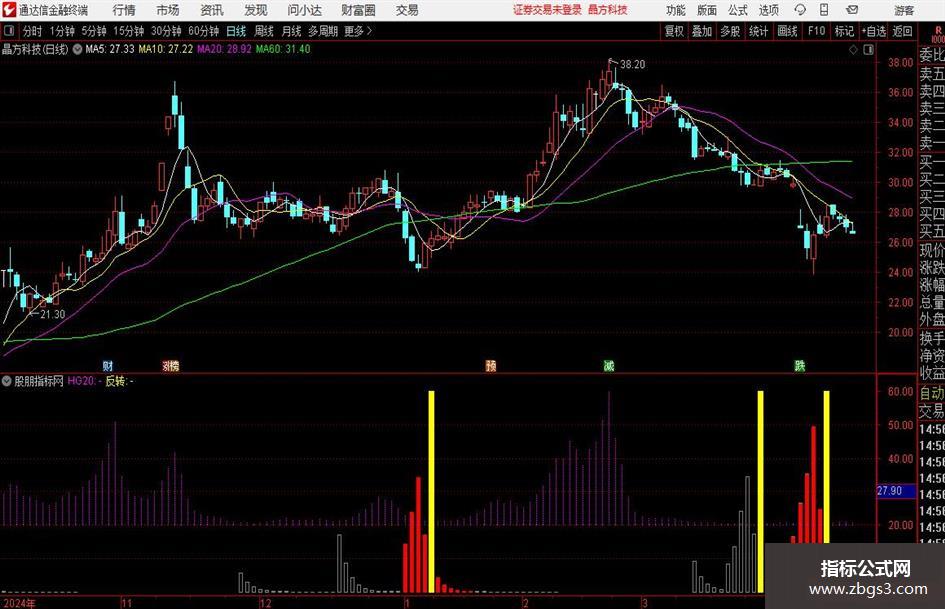Open the 功能 menu
The height and width of the screenshot is (609, 945).
676,10
